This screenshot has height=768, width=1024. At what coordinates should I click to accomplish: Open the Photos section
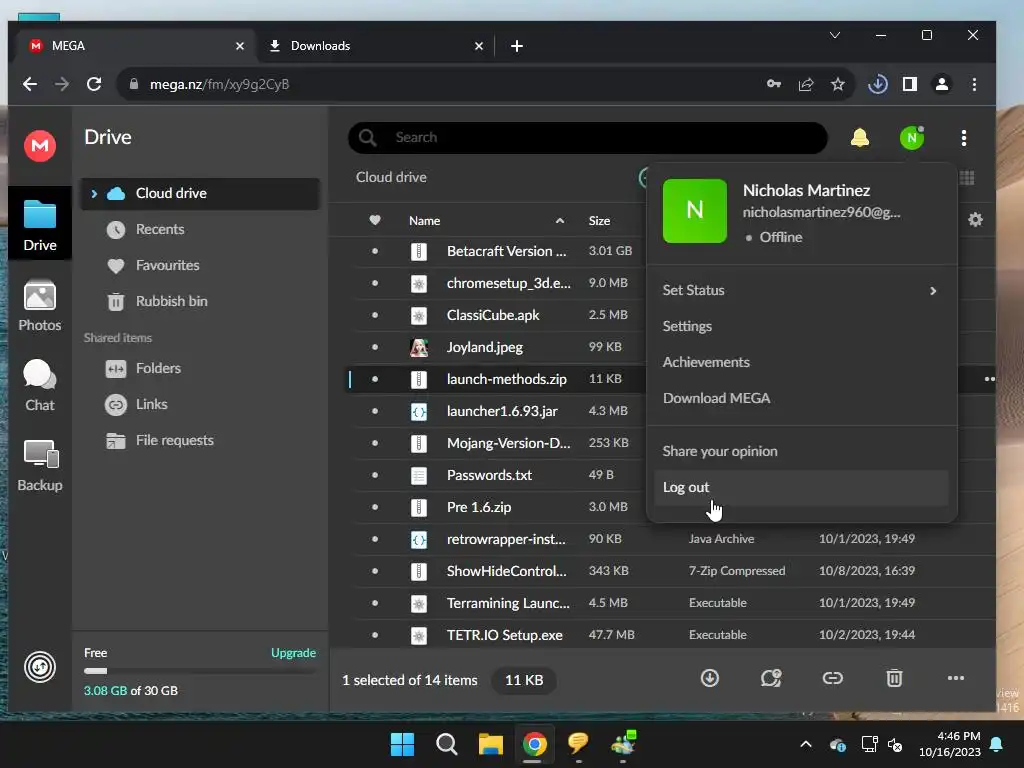40,306
